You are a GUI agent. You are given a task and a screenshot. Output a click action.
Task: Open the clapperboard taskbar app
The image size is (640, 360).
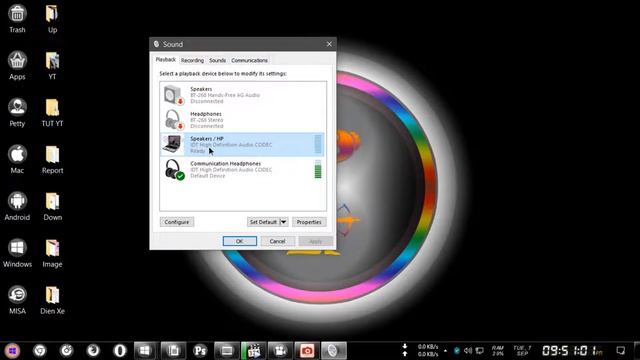tap(253, 351)
